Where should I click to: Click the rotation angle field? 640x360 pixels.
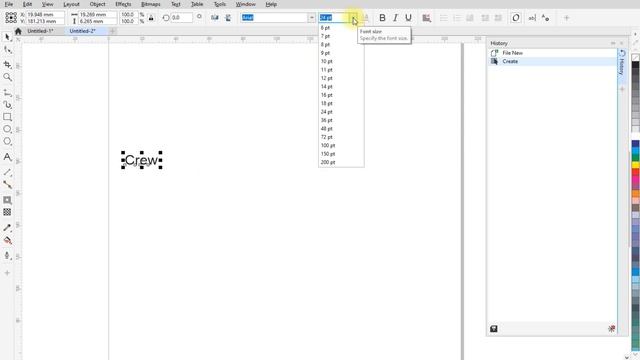coord(181,18)
